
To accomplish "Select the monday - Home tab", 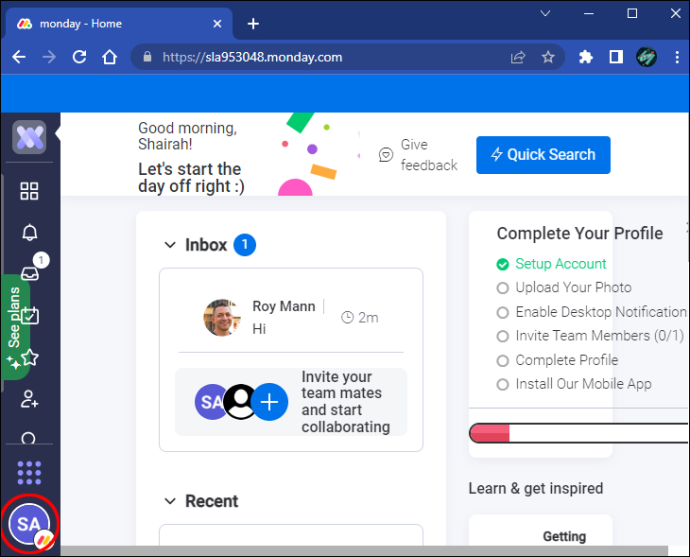I will (119, 24).
